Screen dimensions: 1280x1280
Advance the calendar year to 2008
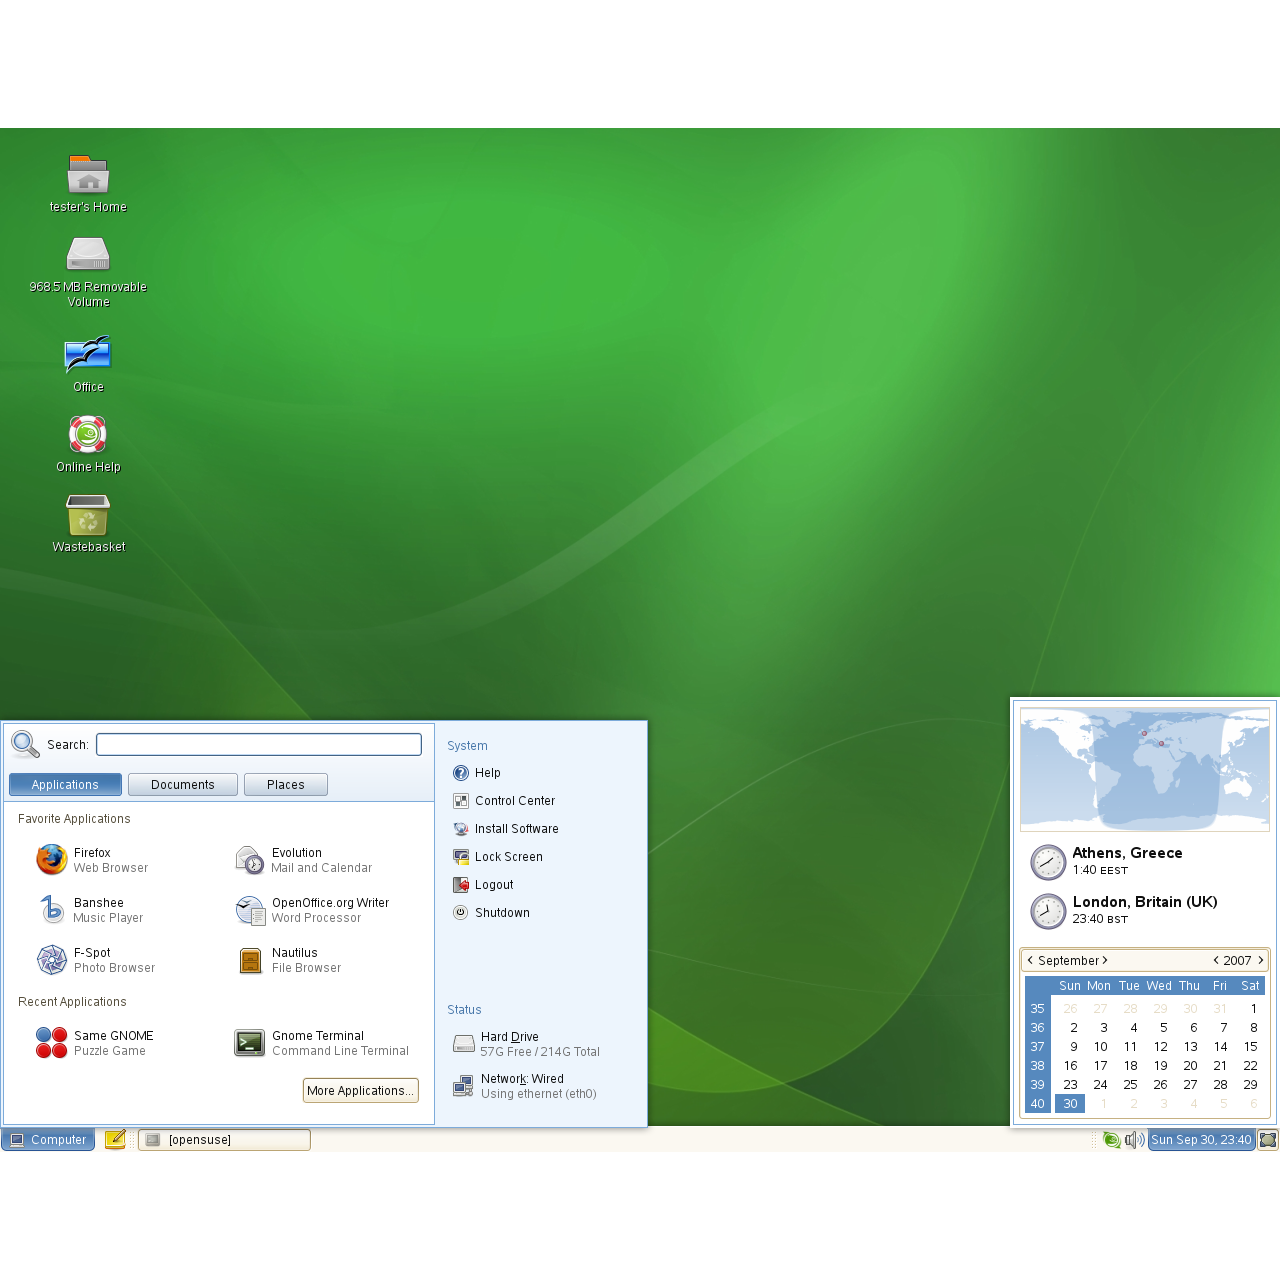1261,960
